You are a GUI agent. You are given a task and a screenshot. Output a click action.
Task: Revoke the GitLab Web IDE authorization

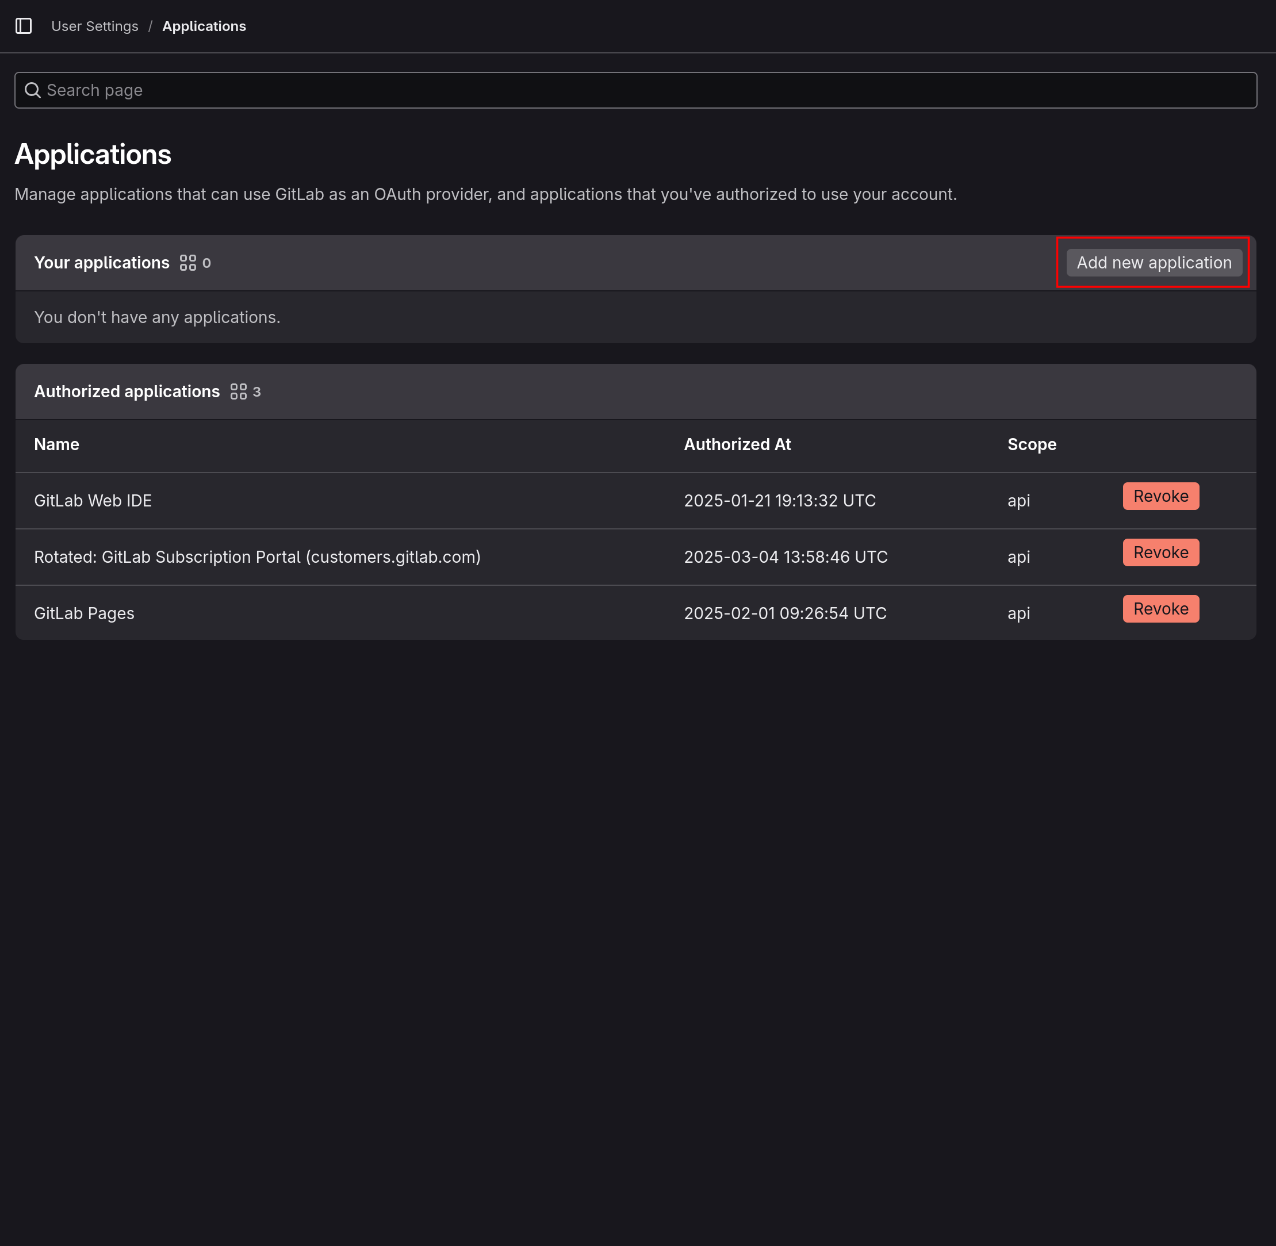(x=1160, y=495)
